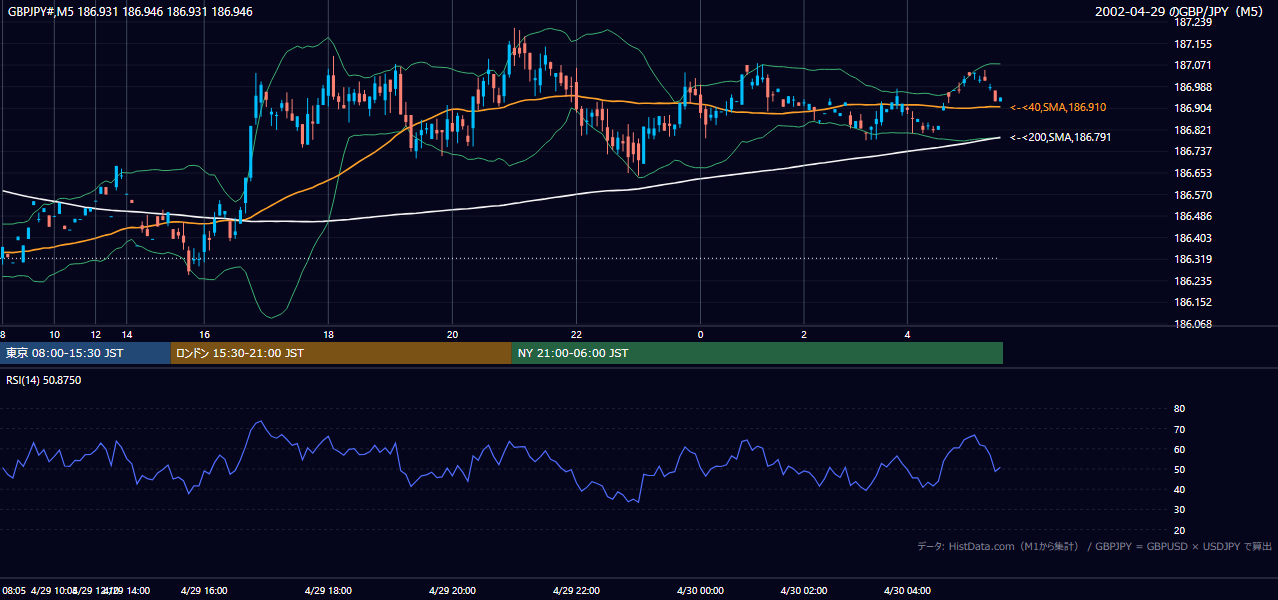Viewport: 1278px width, 600px height.
Task: Select the 186.403 price axis label
Action: click(1192, 238)
